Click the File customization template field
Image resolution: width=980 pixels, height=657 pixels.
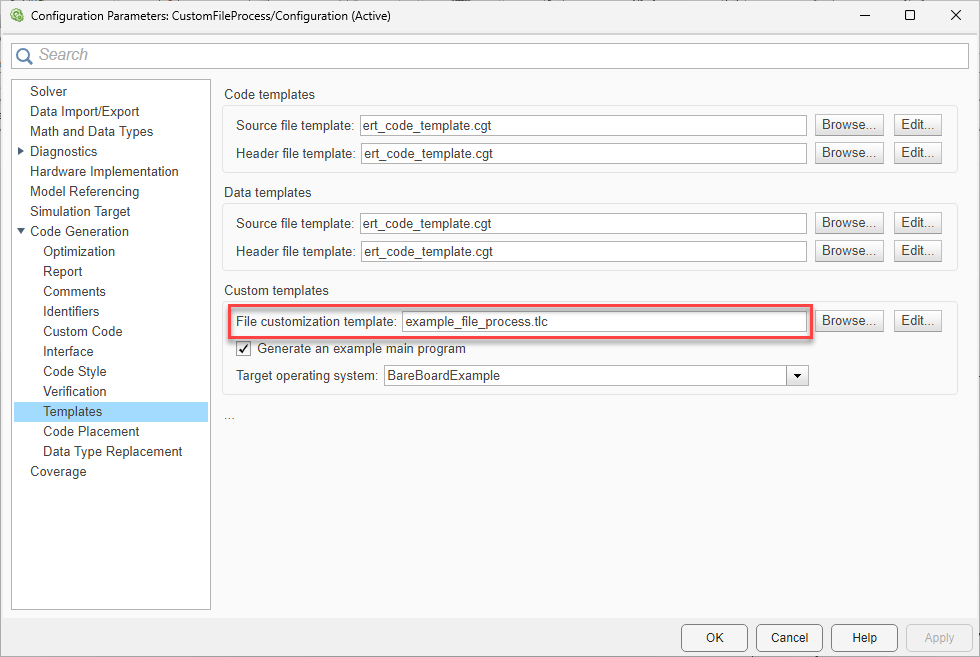[603, 322]
